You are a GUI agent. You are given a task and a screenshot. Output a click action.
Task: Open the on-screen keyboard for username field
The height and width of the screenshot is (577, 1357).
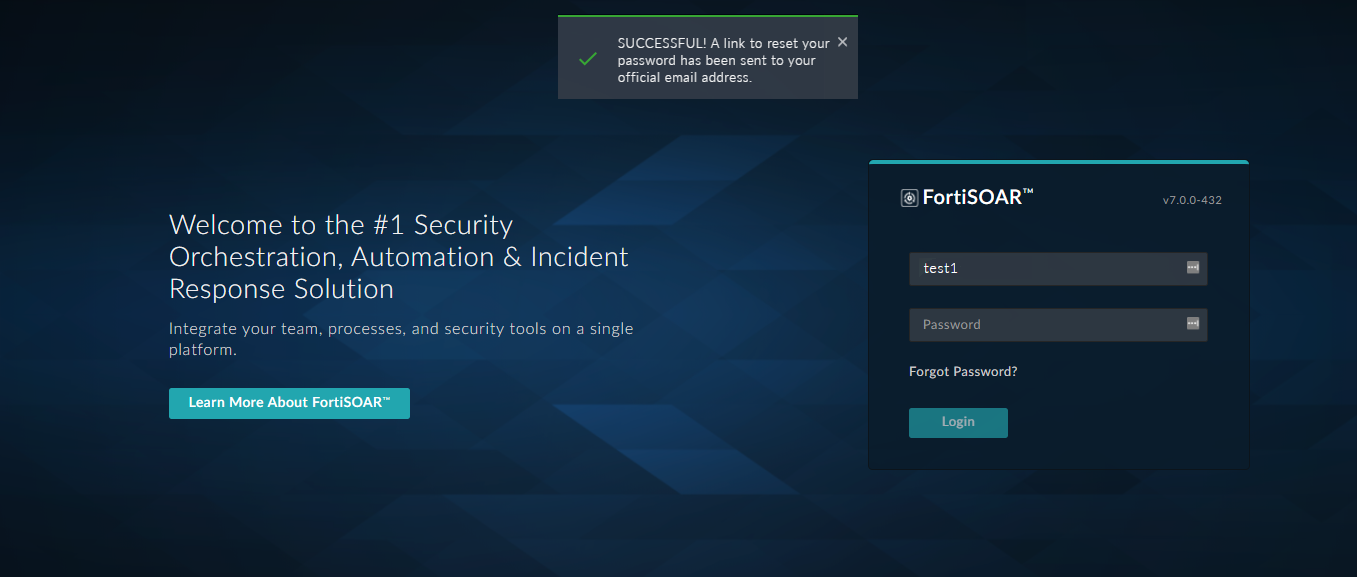[1193, 268]
